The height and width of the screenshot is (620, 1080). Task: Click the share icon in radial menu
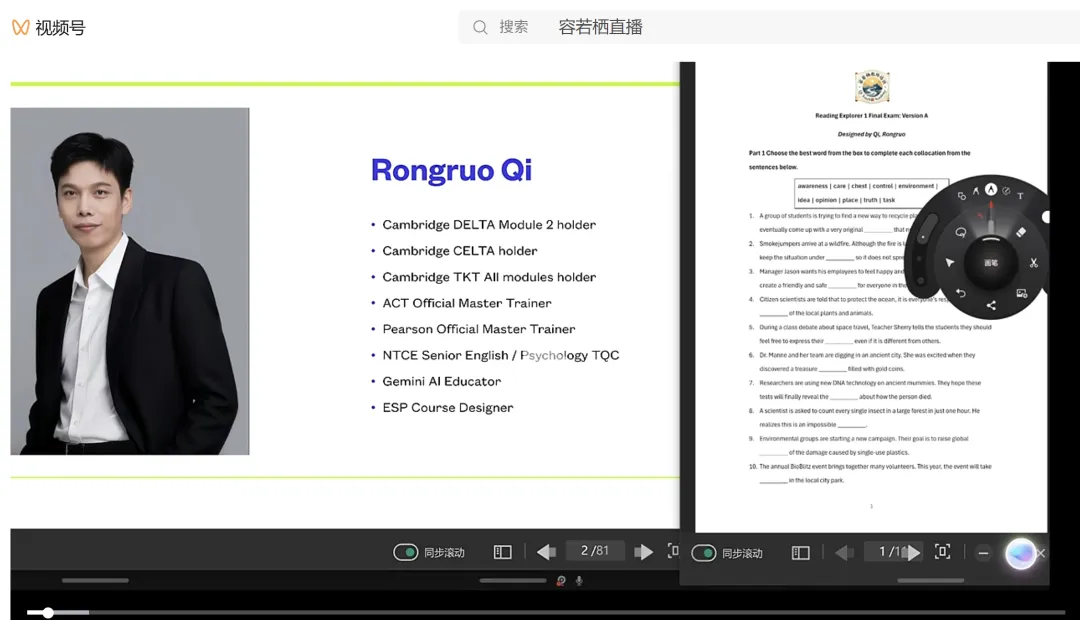coord(990,304)
